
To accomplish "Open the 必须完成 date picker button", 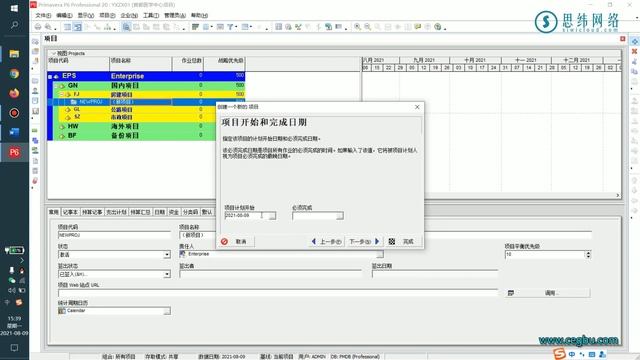I will [x=340, y=216].
